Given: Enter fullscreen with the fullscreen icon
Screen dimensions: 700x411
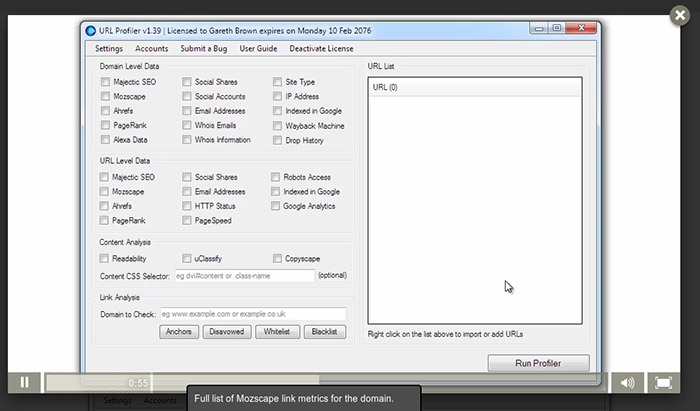Looking at the screenshot, I should 664,382.
